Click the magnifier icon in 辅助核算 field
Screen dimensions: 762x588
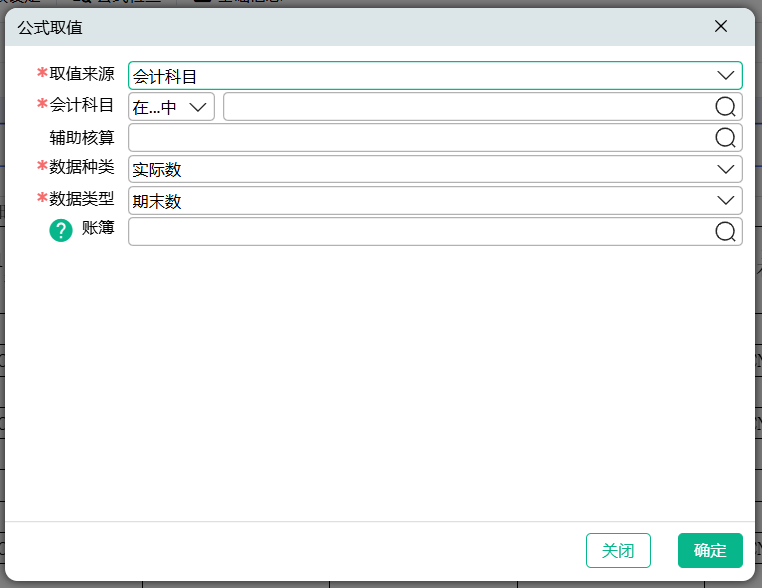click(725, 138)
